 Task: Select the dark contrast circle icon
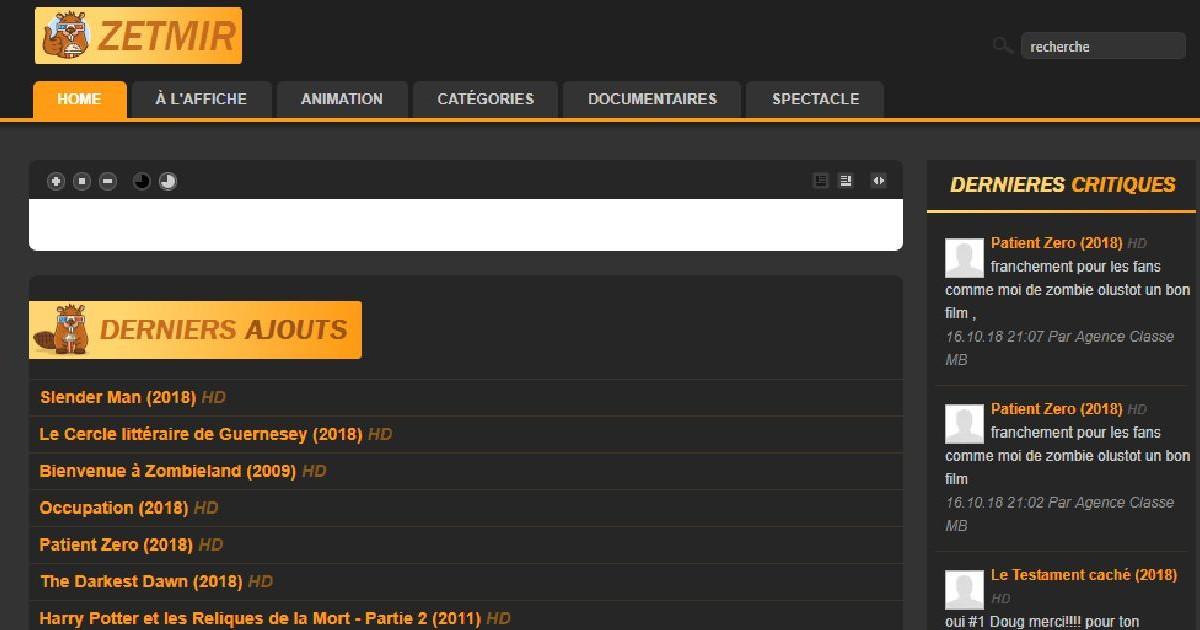142,181
